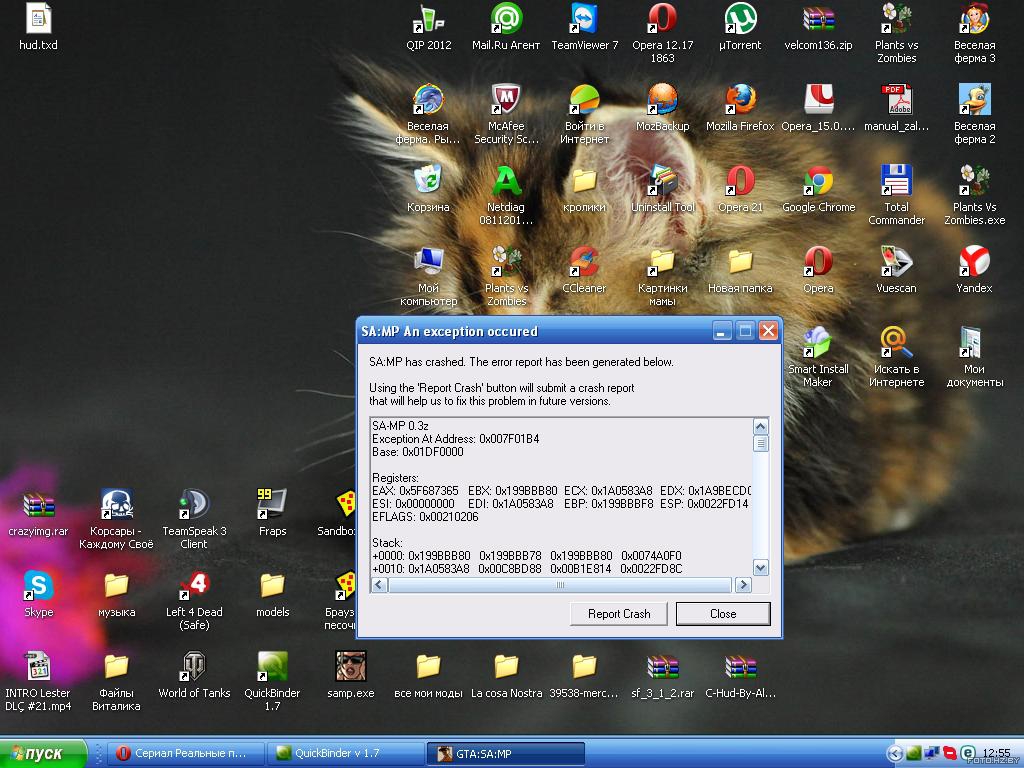Click the taskbar clock showing 12:55
The image size is (1024, 768).
click(x=996, y=753)
